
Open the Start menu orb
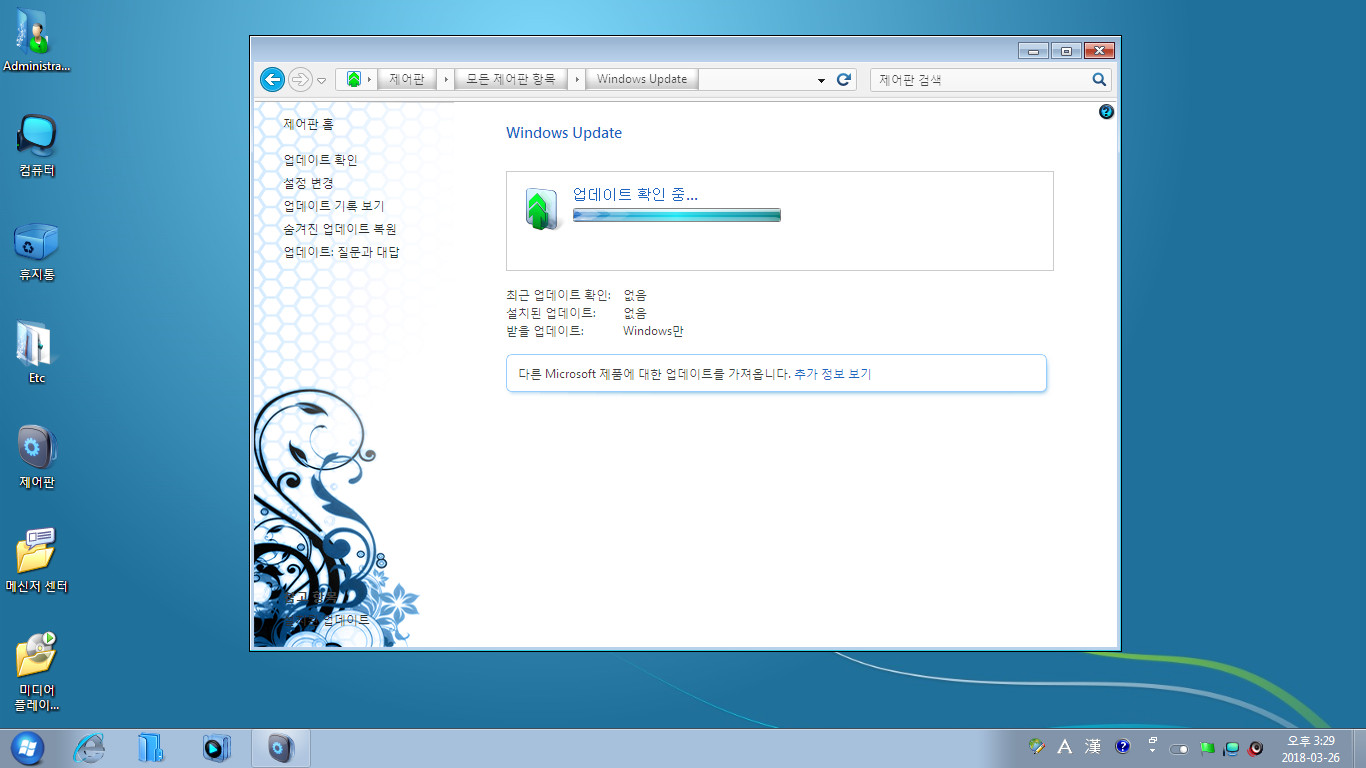(x=27, y=747)
